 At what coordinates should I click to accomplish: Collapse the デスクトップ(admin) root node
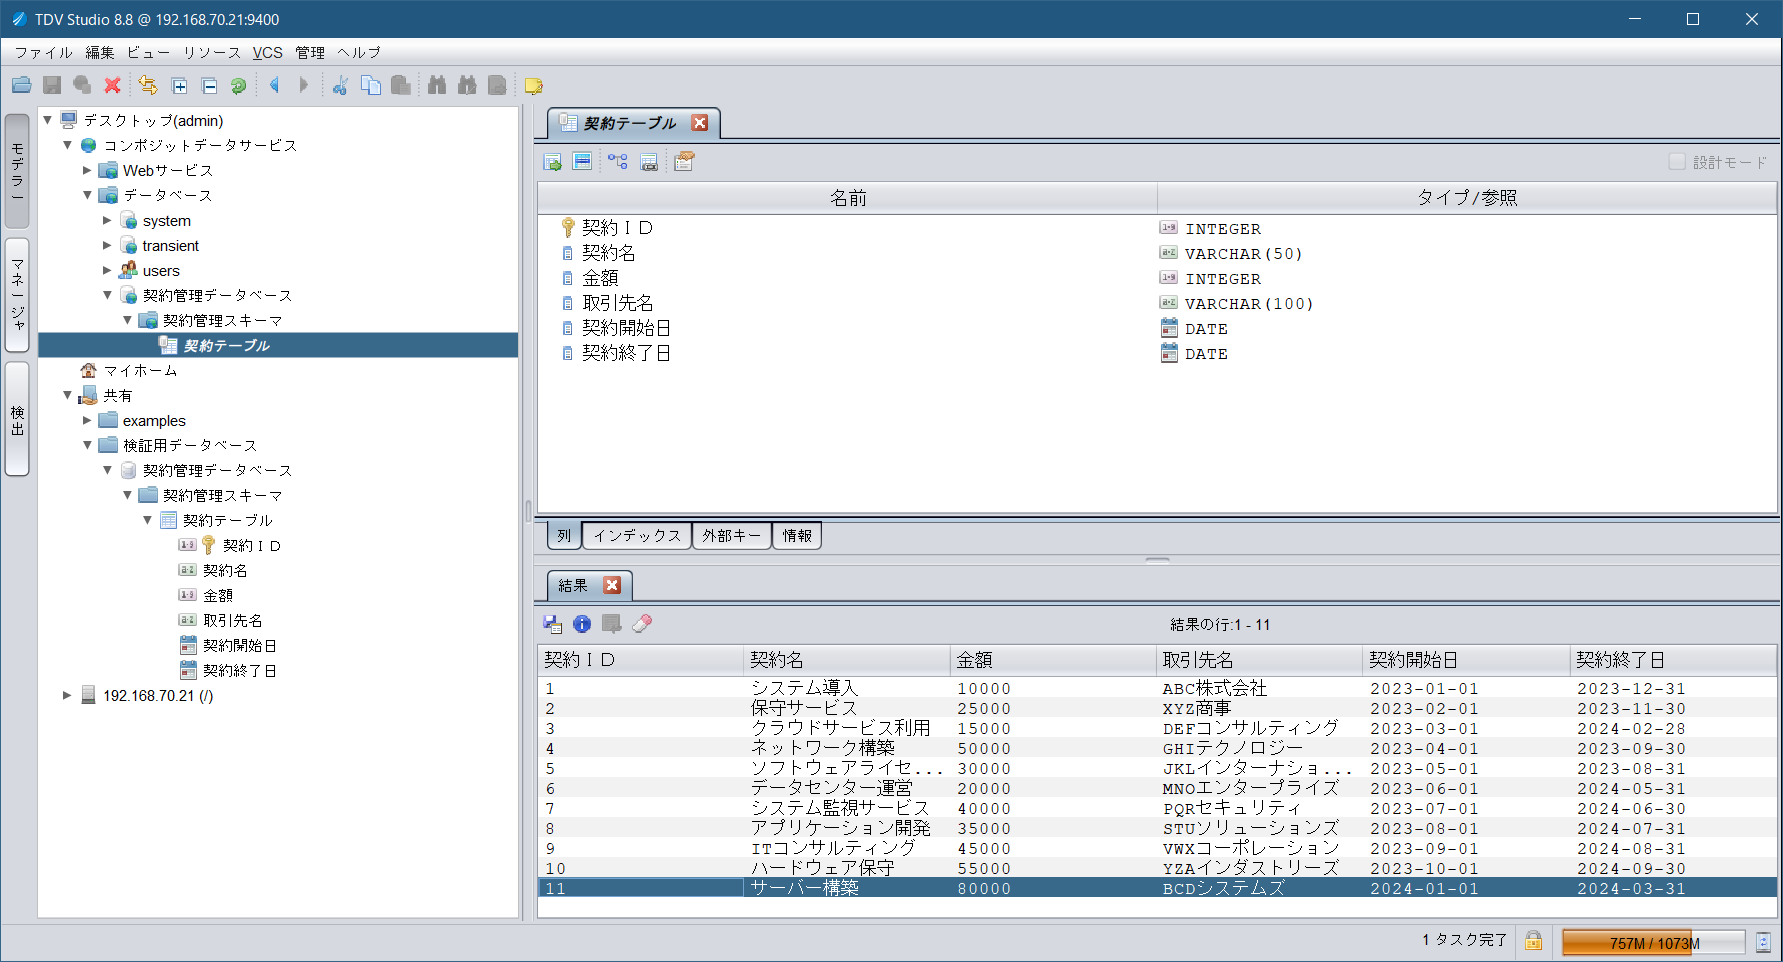coord(47,120)
